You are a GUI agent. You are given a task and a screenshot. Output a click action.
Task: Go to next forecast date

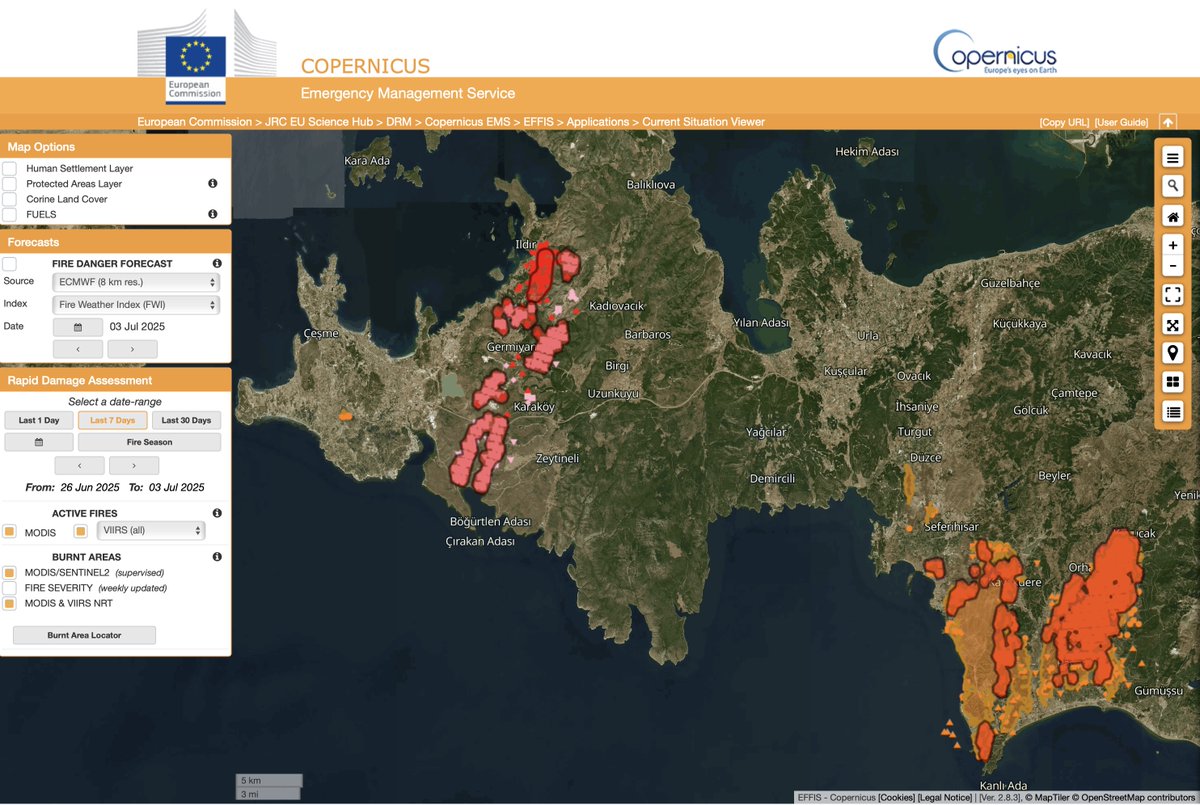pyautogui.click(x=132, y=349)
